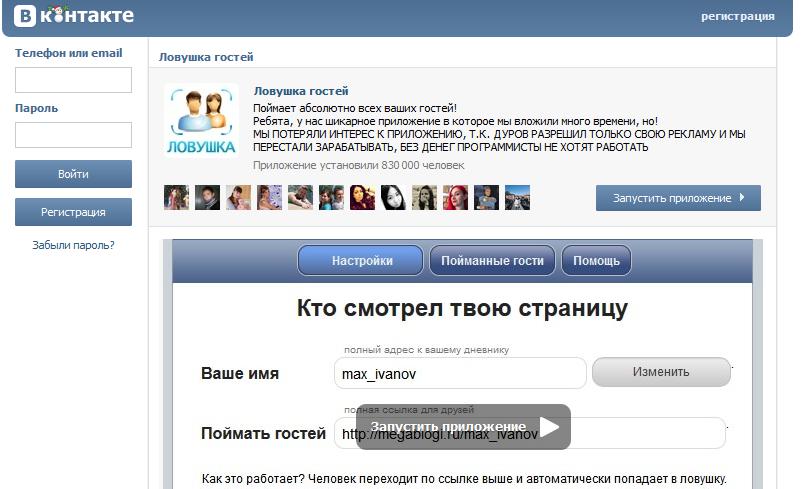Click the Поймает абсолютно всех ваших гостей! line
This screenshot has width=805, height=489.
(x=355, y=108)
